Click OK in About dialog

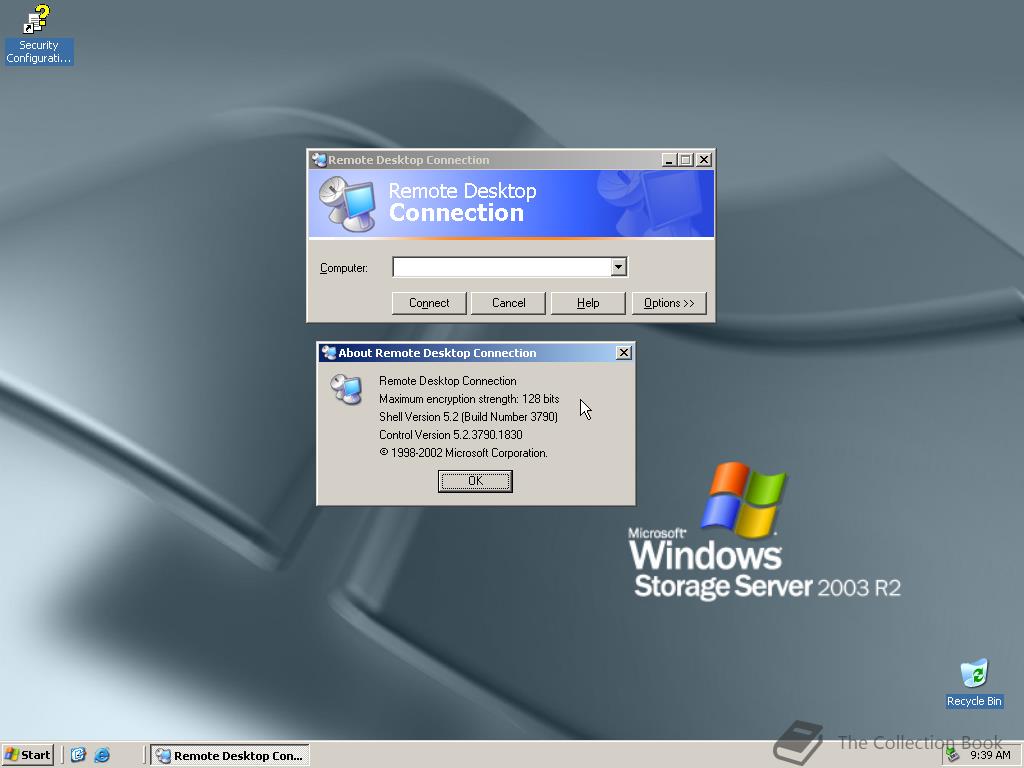[x=475, y=481]
